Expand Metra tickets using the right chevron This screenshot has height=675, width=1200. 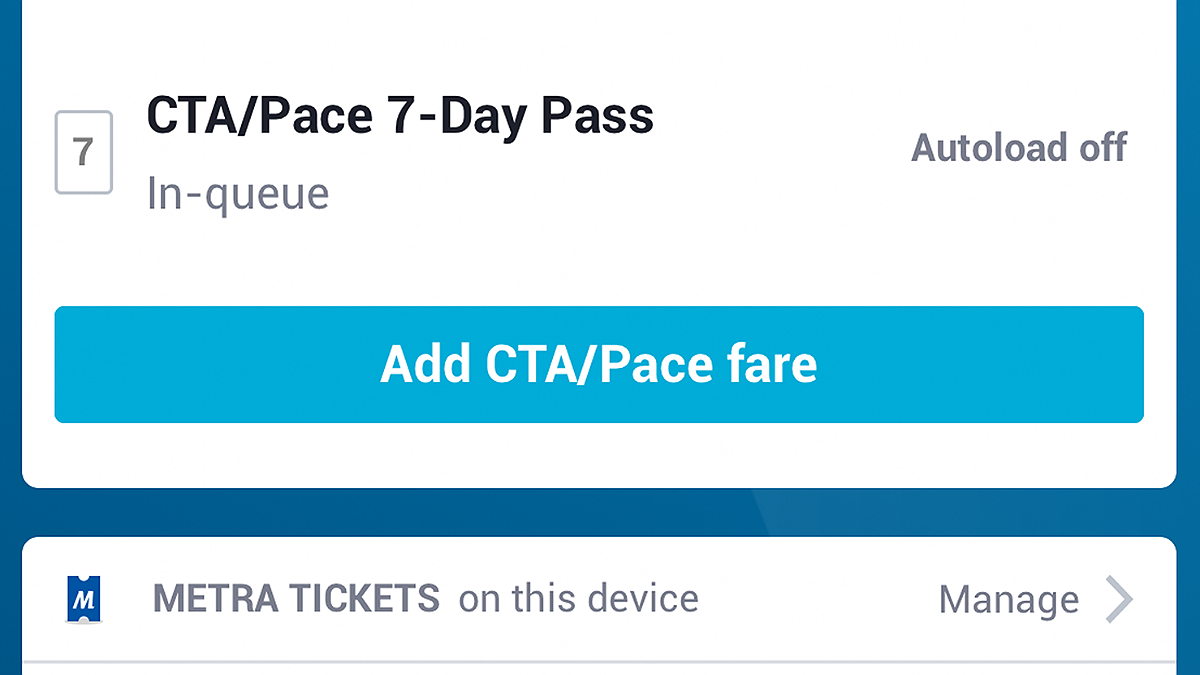click(x=1119, y=600)
